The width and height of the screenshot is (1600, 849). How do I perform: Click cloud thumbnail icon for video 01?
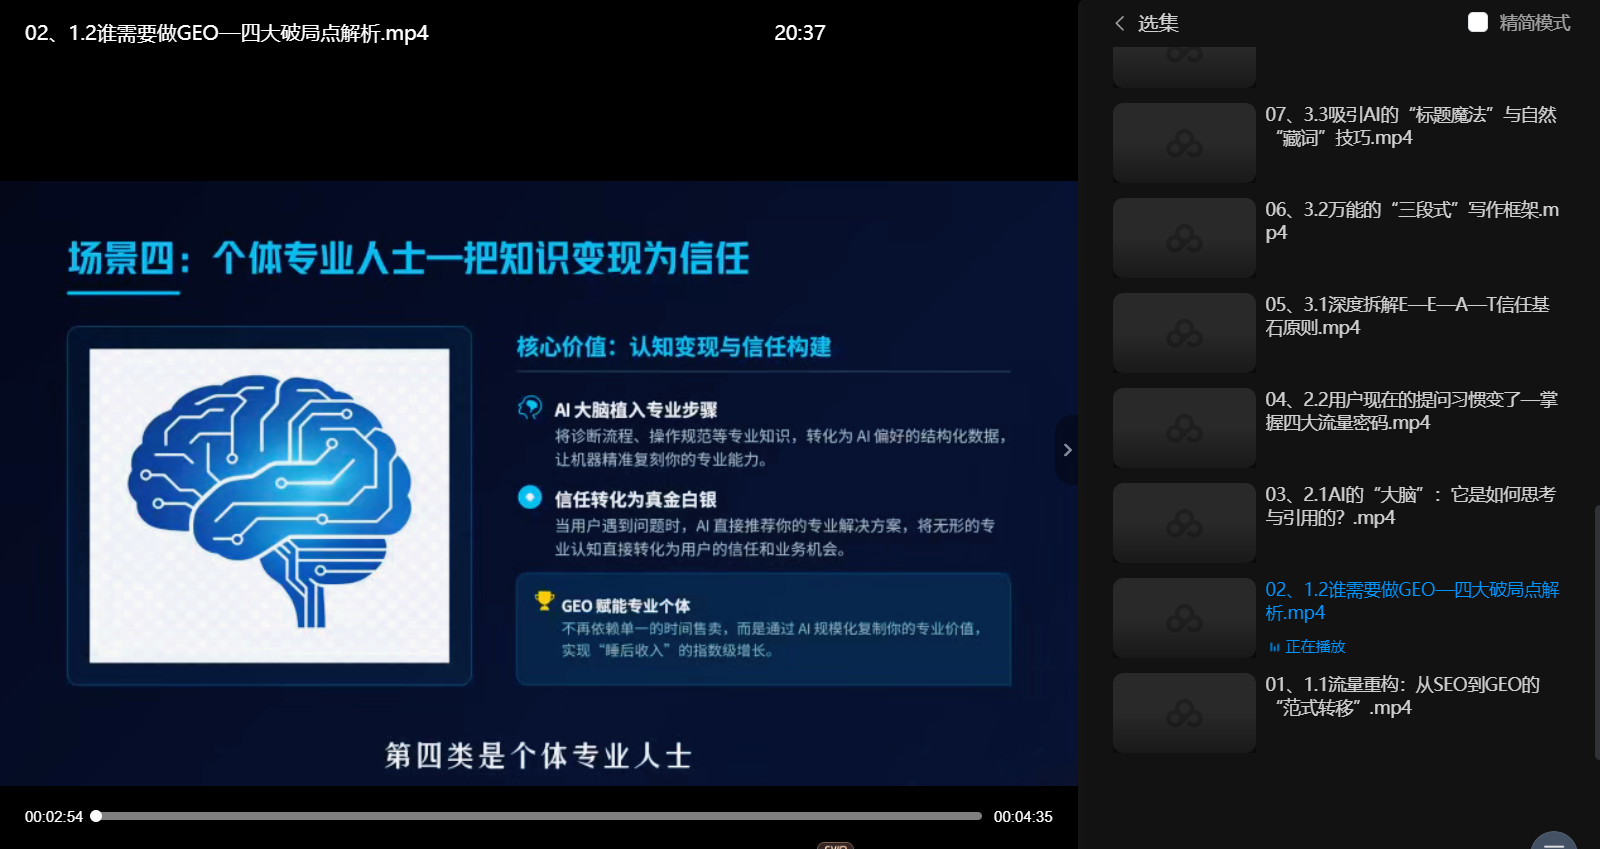1184,713
